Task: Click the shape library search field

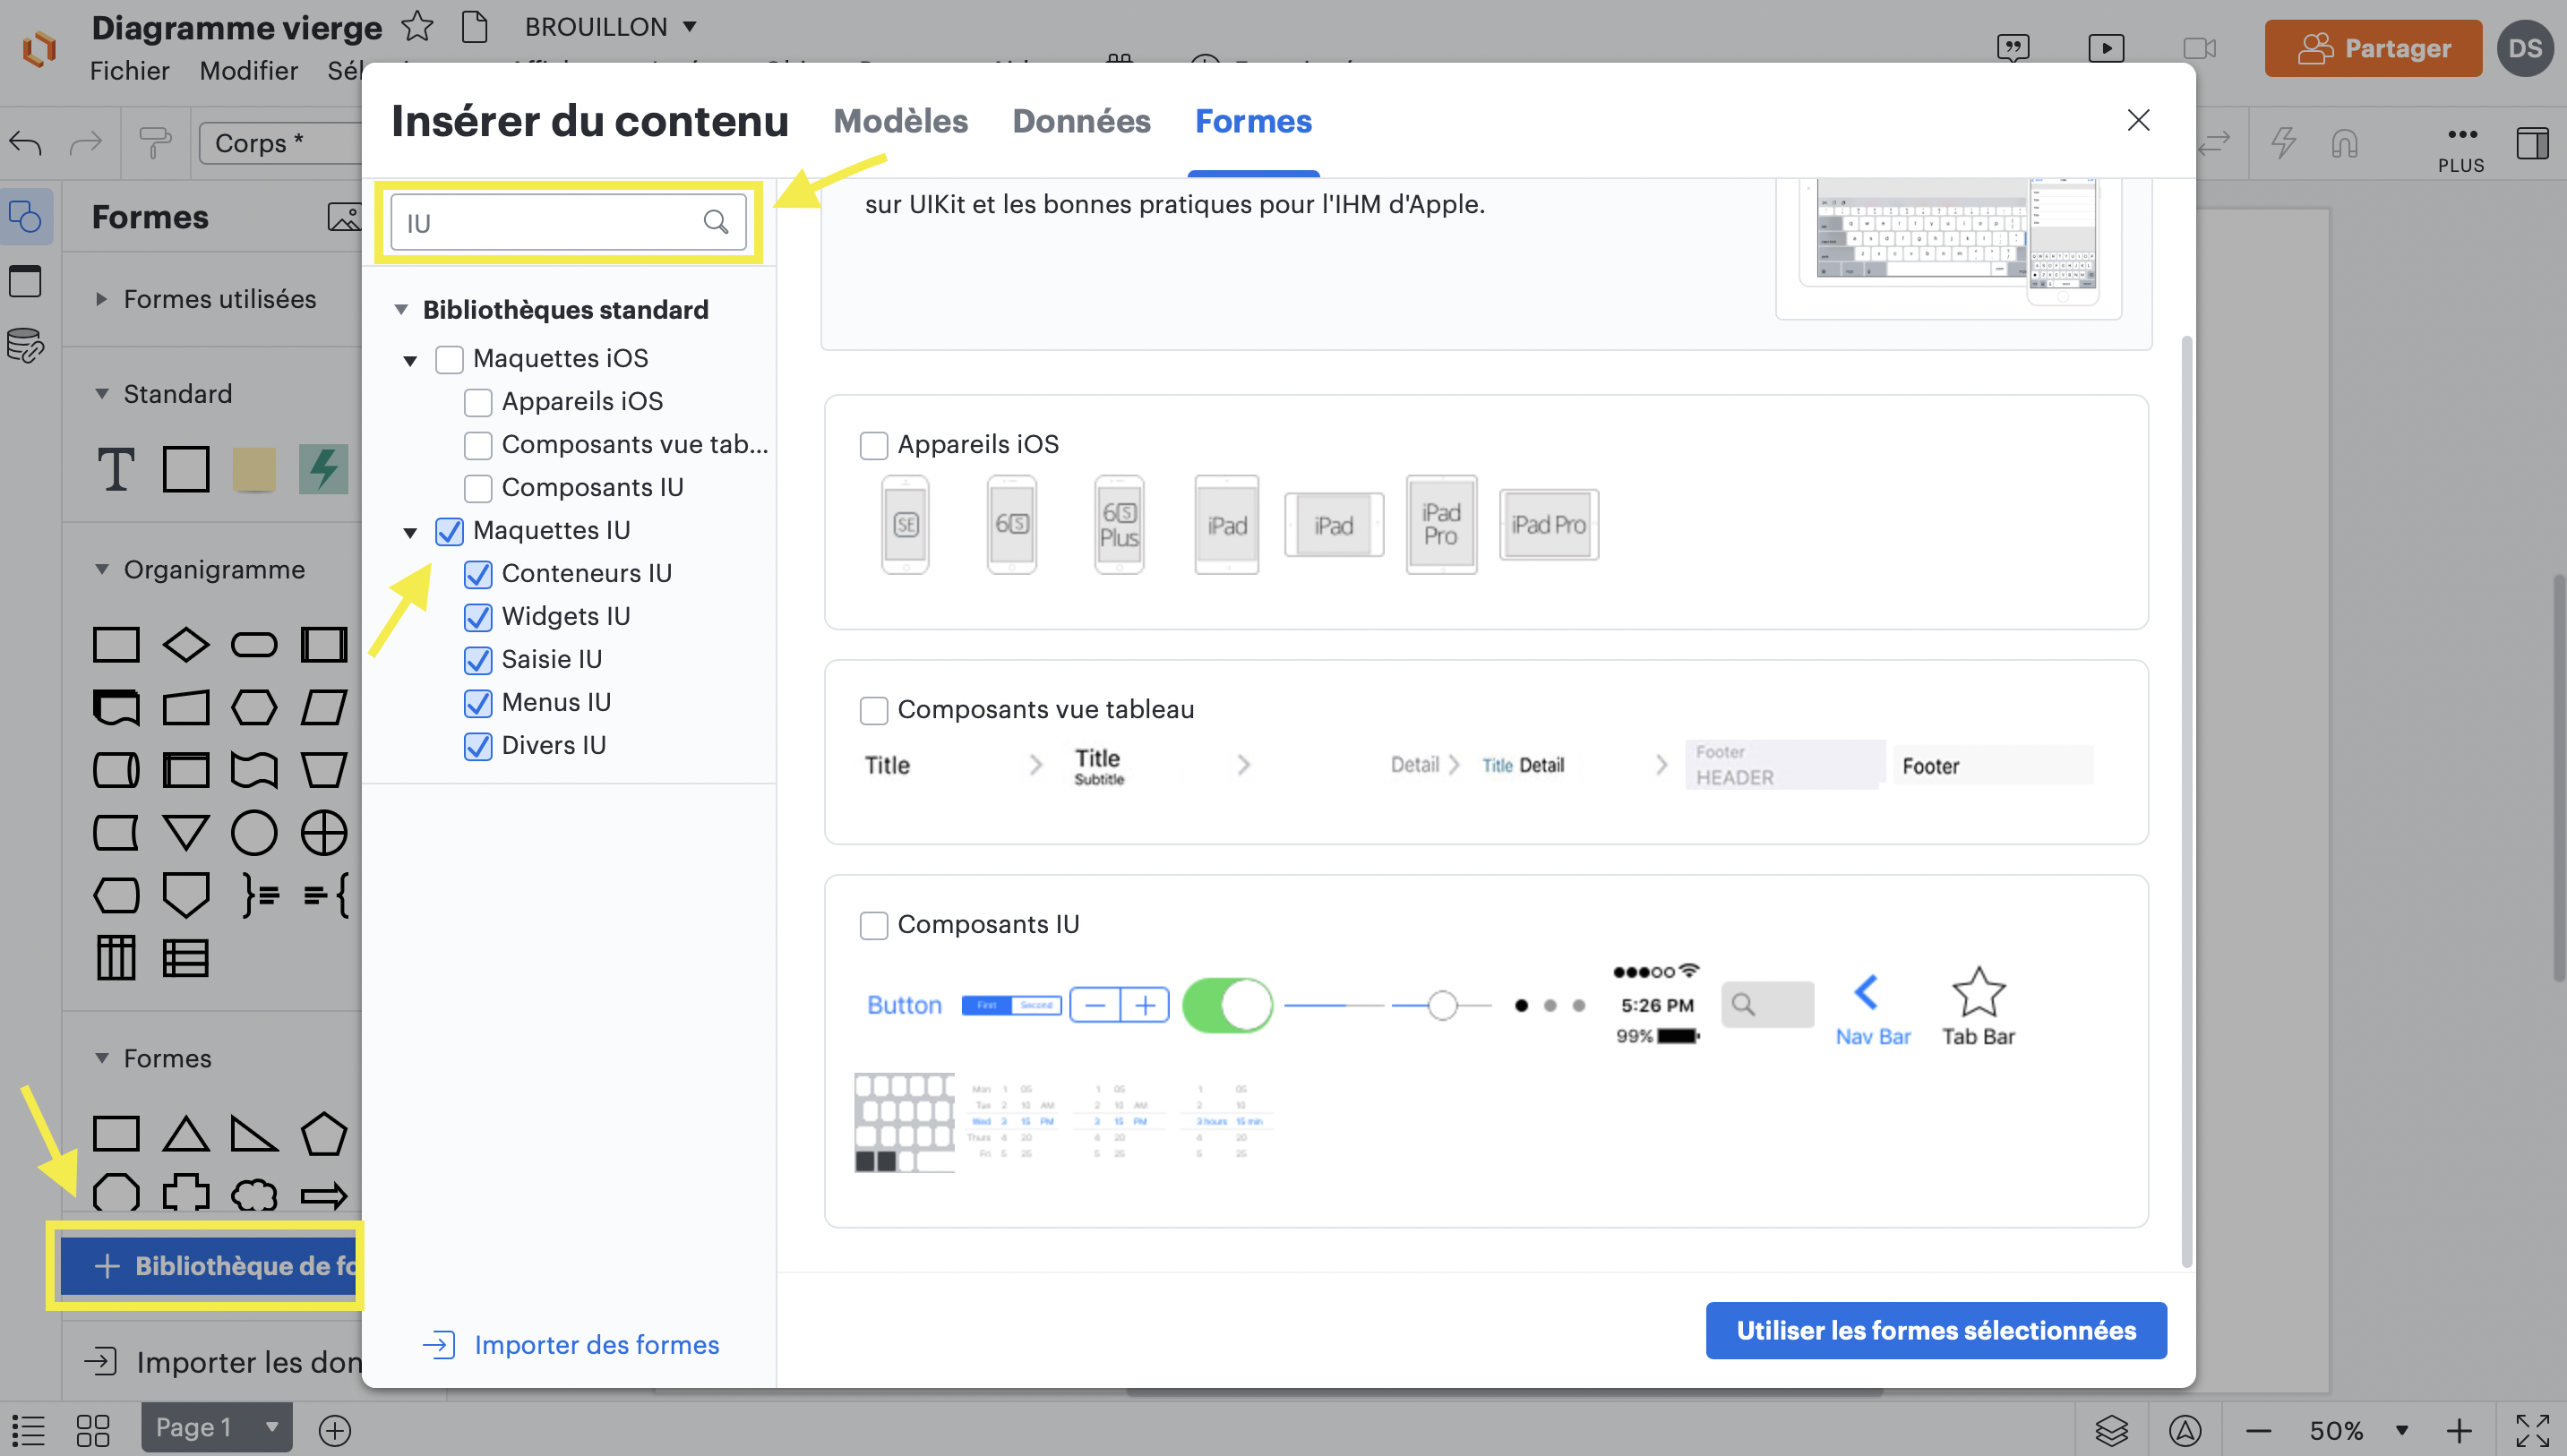Action: click(x=550, y=222)
